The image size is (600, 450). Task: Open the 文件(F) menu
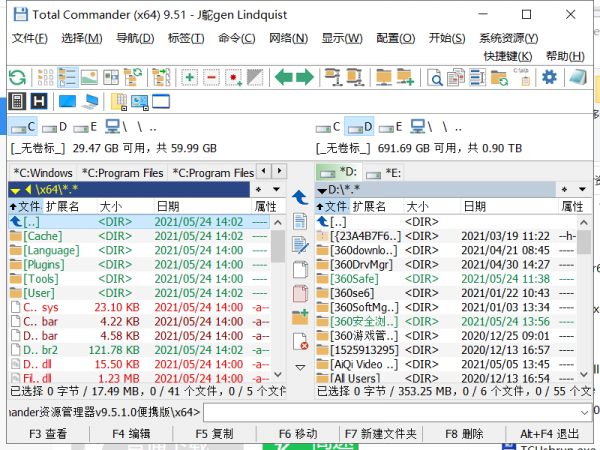click(x=30, y=38)
